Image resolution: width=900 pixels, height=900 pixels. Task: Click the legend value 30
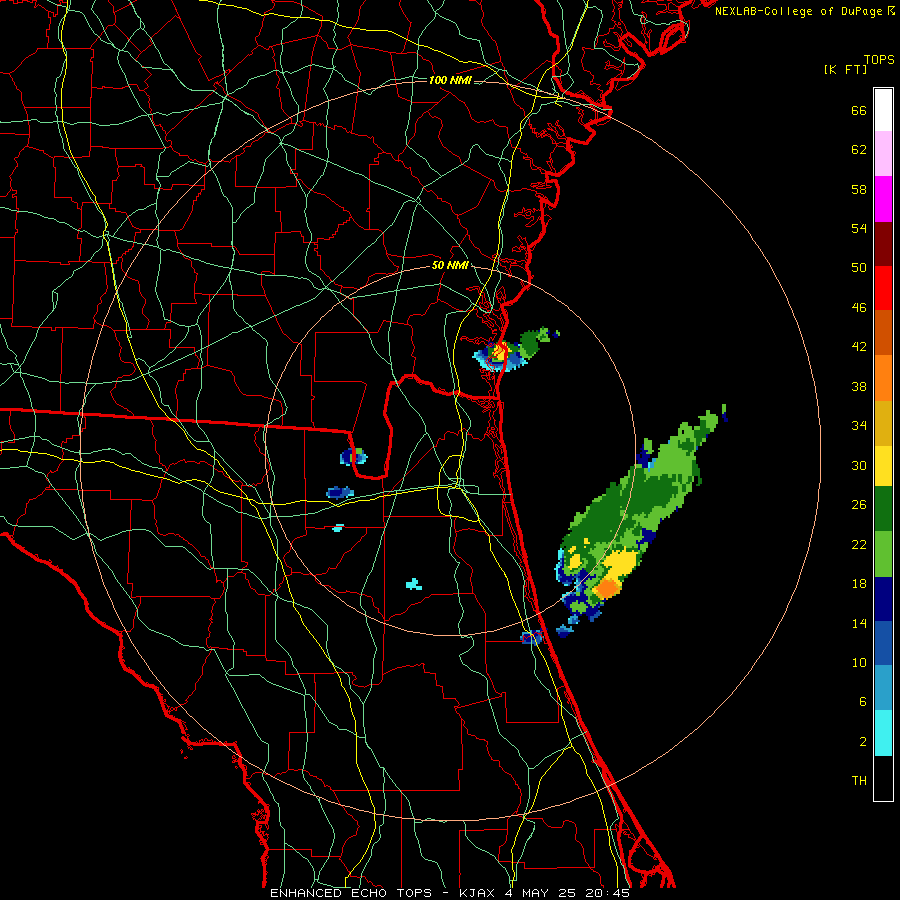tap(859, 465)
